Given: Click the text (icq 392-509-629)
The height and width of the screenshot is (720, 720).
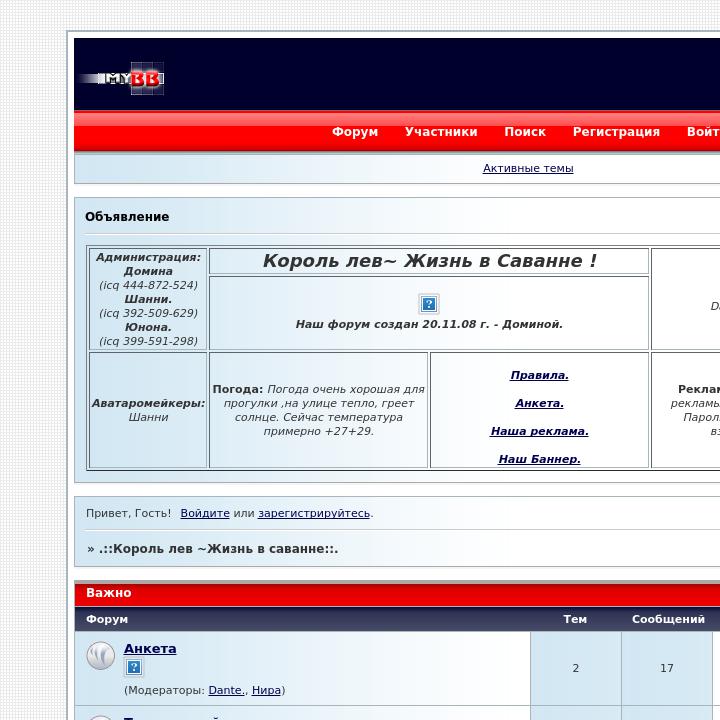Looking at the screenshot, I should [x=148, y=313].
